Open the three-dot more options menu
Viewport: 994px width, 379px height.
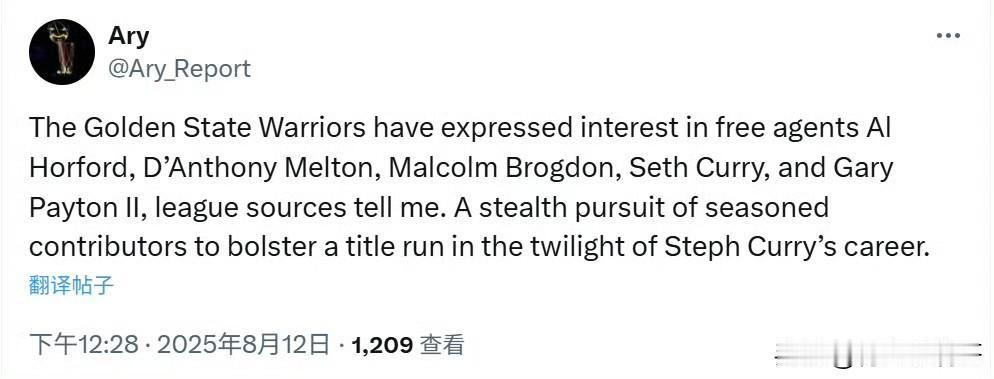click(x=948, y=36)
